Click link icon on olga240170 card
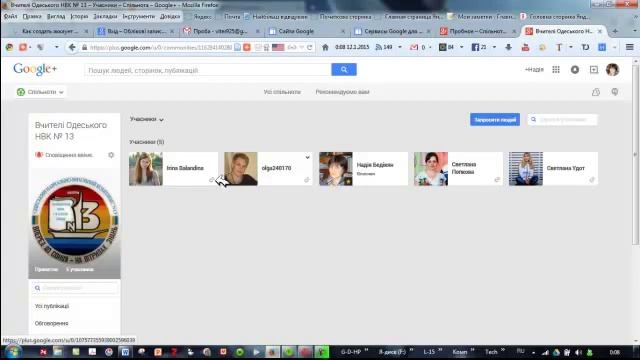Screen dimensions: 640x360 click(x=307, y=180)
